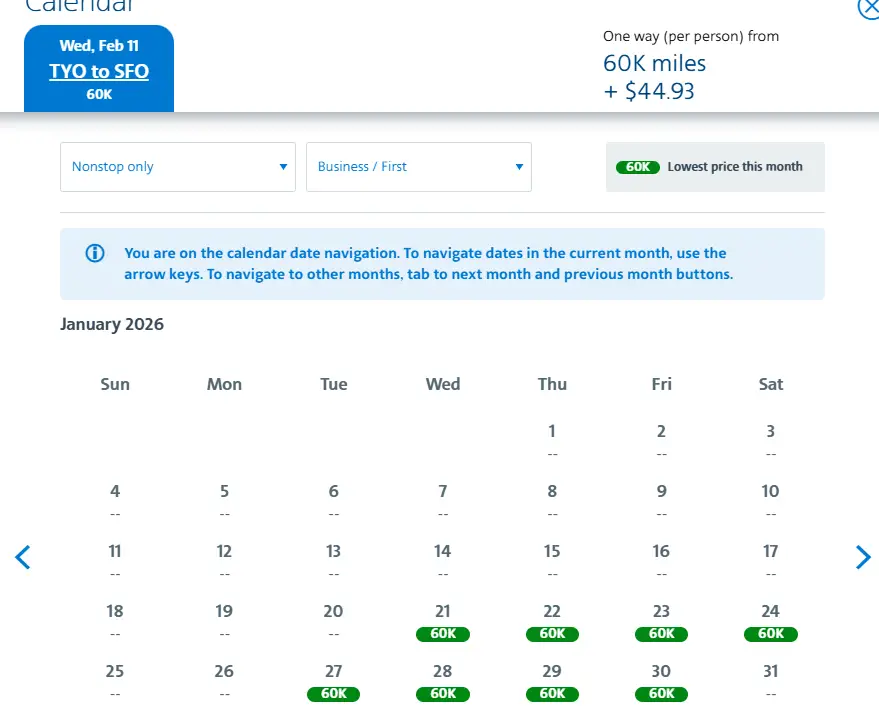Click the 60K badge under January 21
This screenshot has width=879, height=717.
point(443,634)
